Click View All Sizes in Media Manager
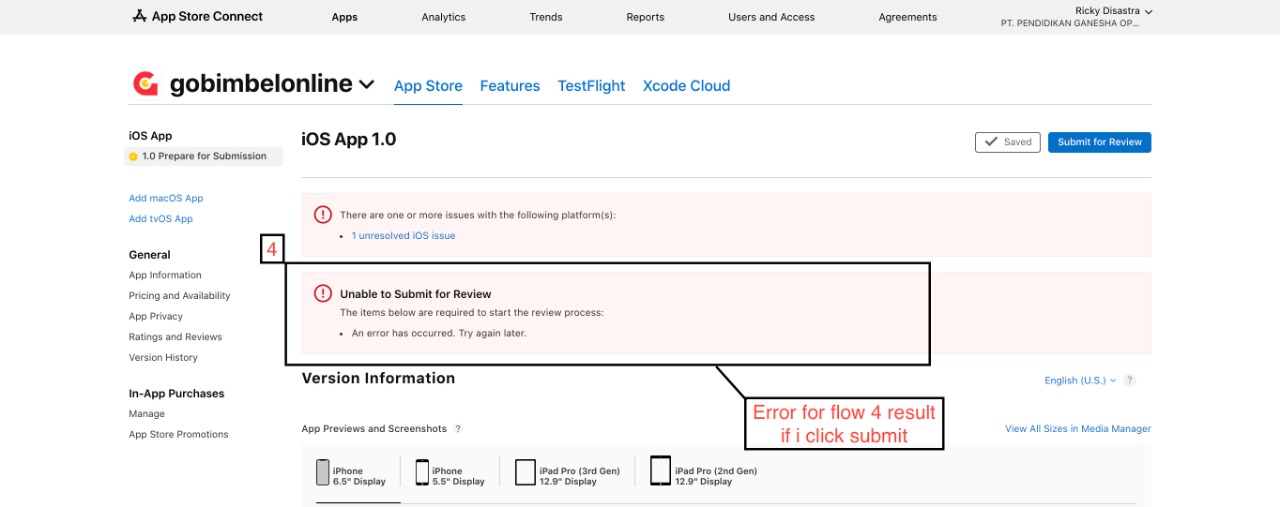 [x=1078, y=429]
